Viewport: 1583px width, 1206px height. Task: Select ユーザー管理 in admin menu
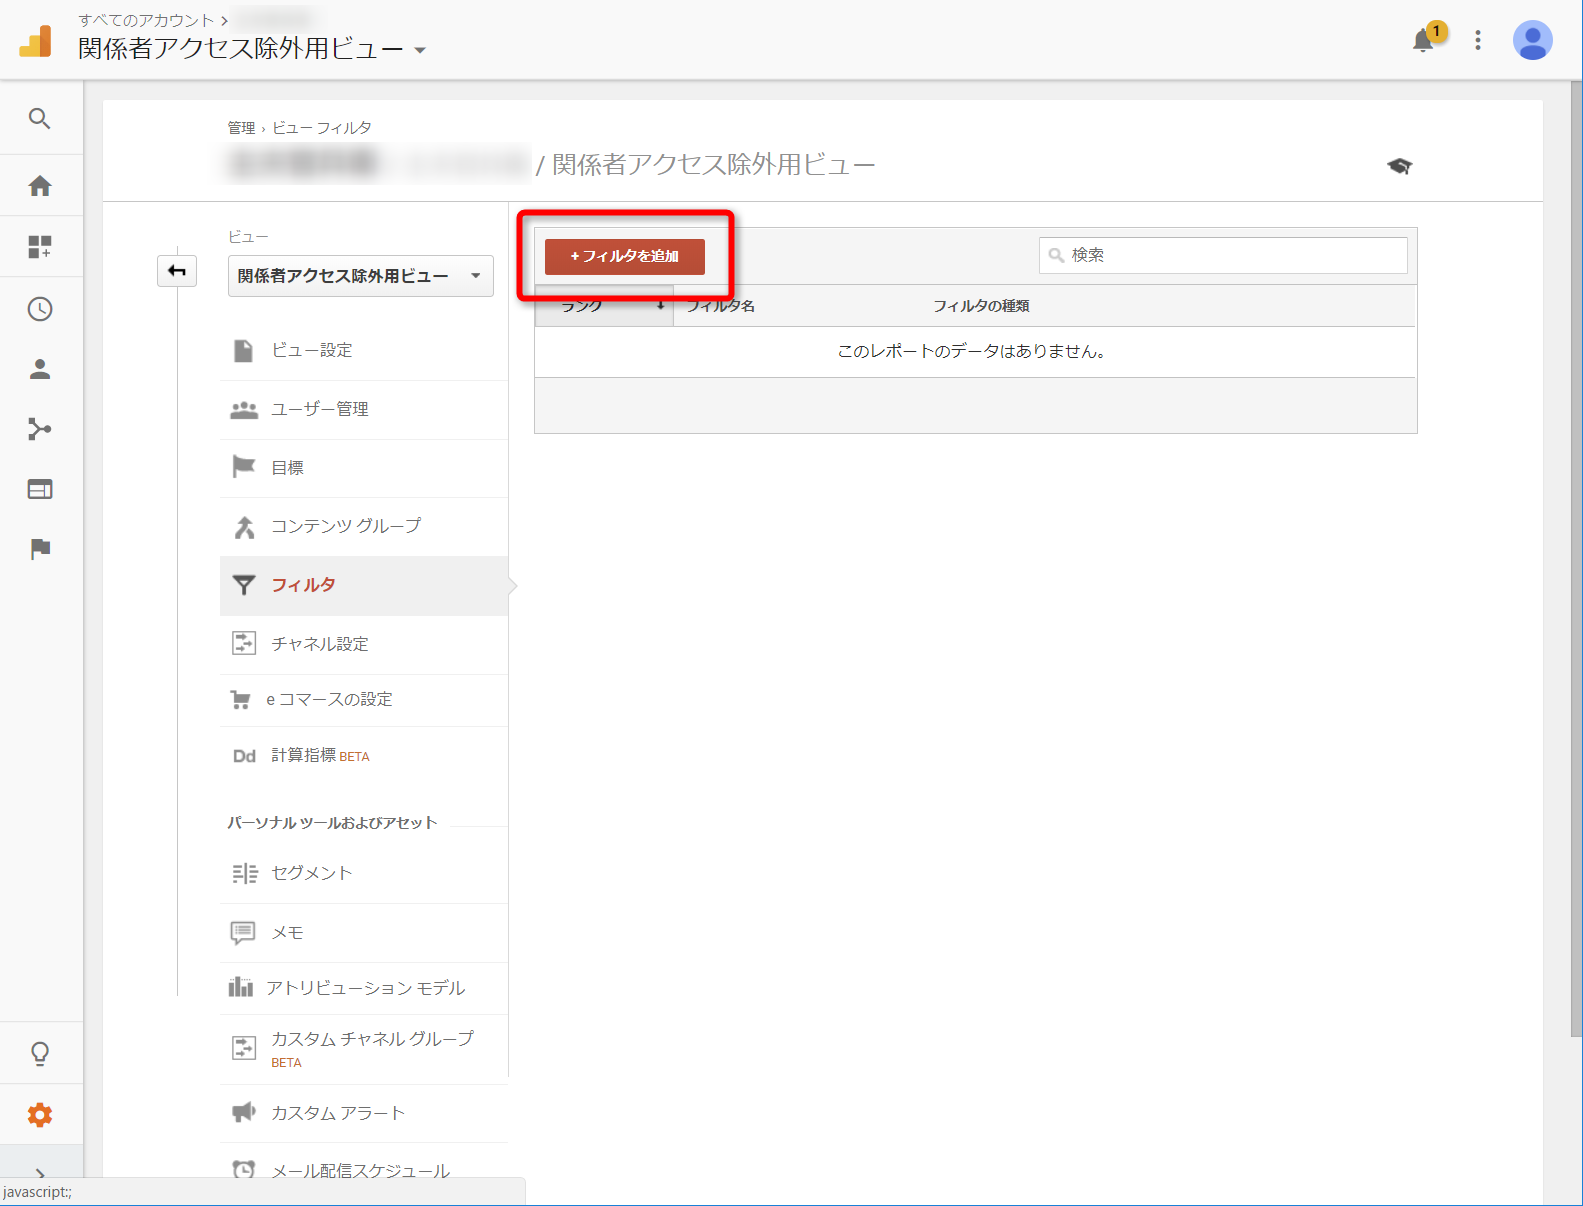click(x=320, y=409)
